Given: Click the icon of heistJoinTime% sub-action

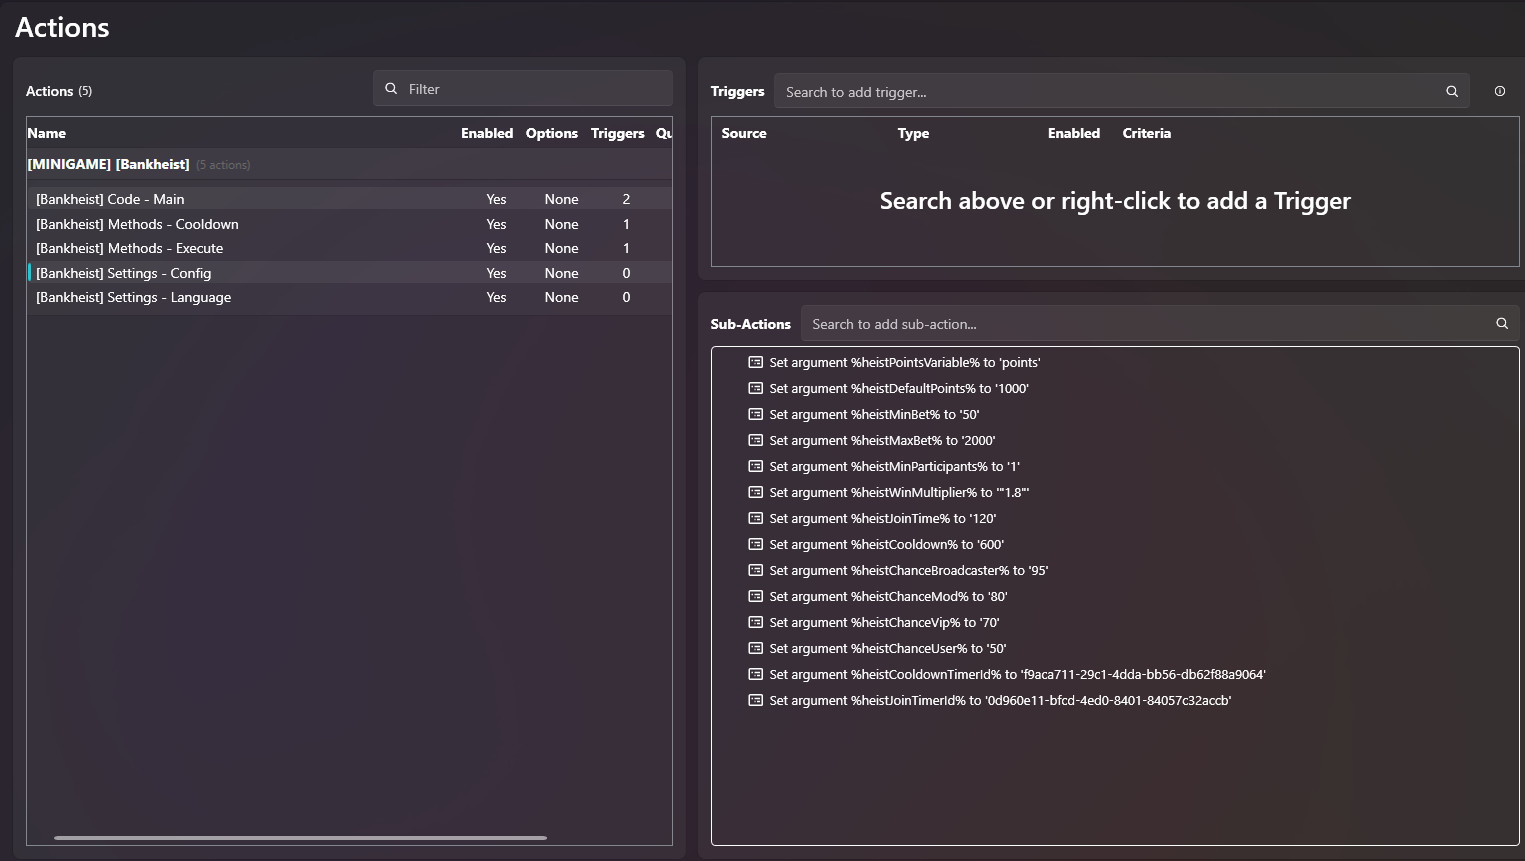Looking at the screenshot, I should point(756,518).
